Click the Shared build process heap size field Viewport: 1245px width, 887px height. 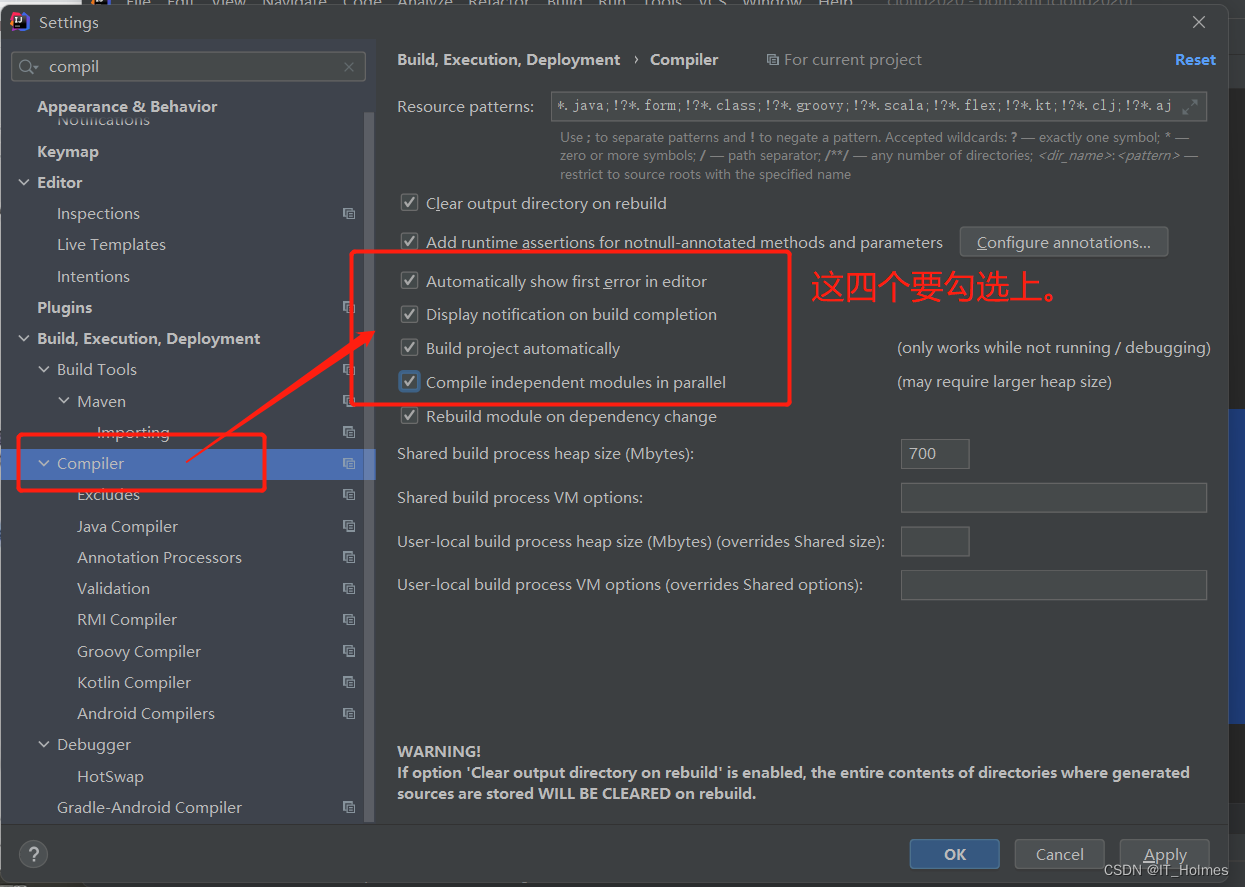coord(935,453)
